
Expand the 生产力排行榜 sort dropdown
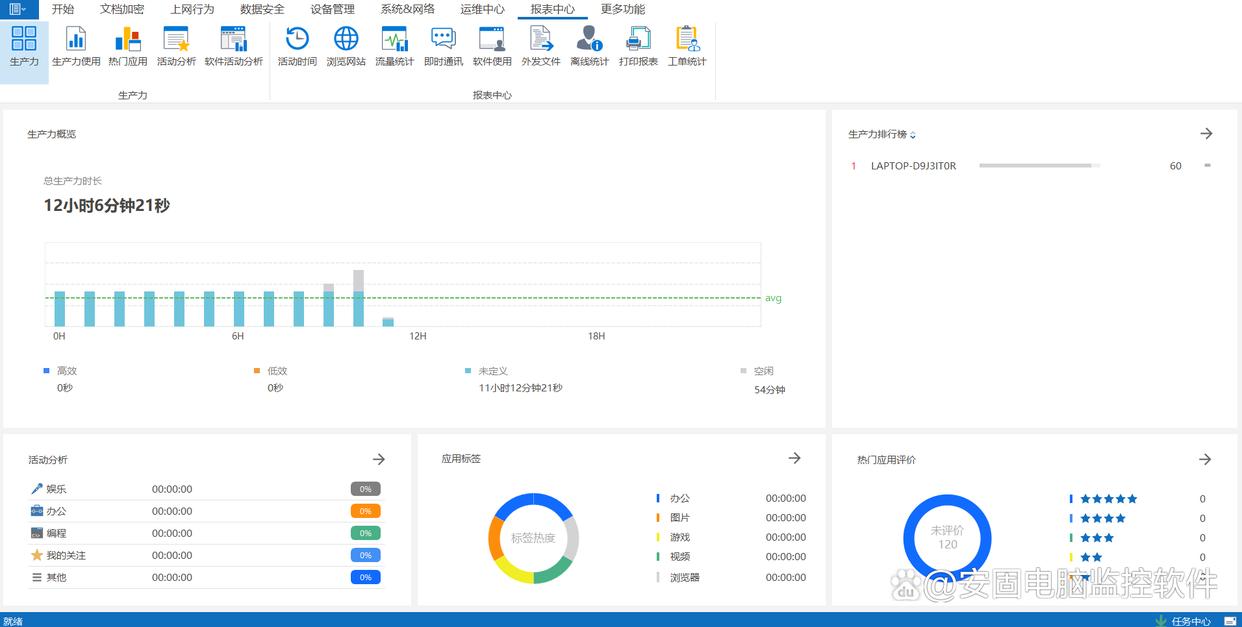pos(913,135)
